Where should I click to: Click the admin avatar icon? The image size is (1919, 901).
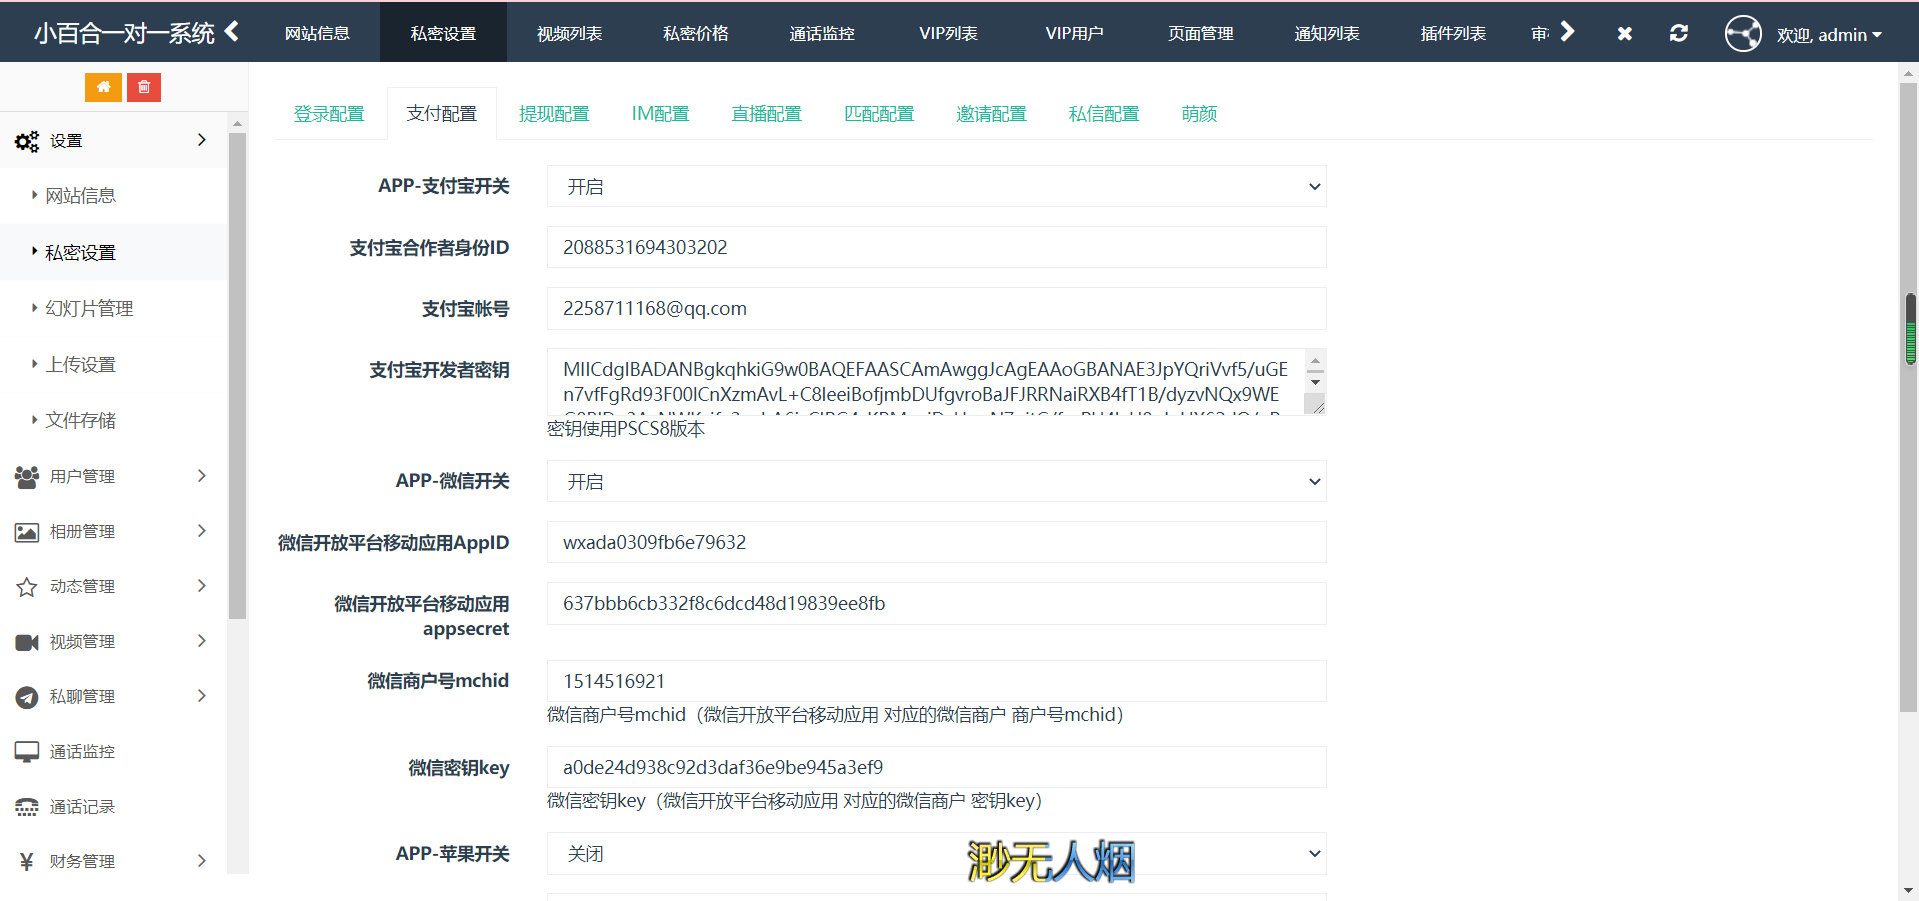[x=1742, y=33]
